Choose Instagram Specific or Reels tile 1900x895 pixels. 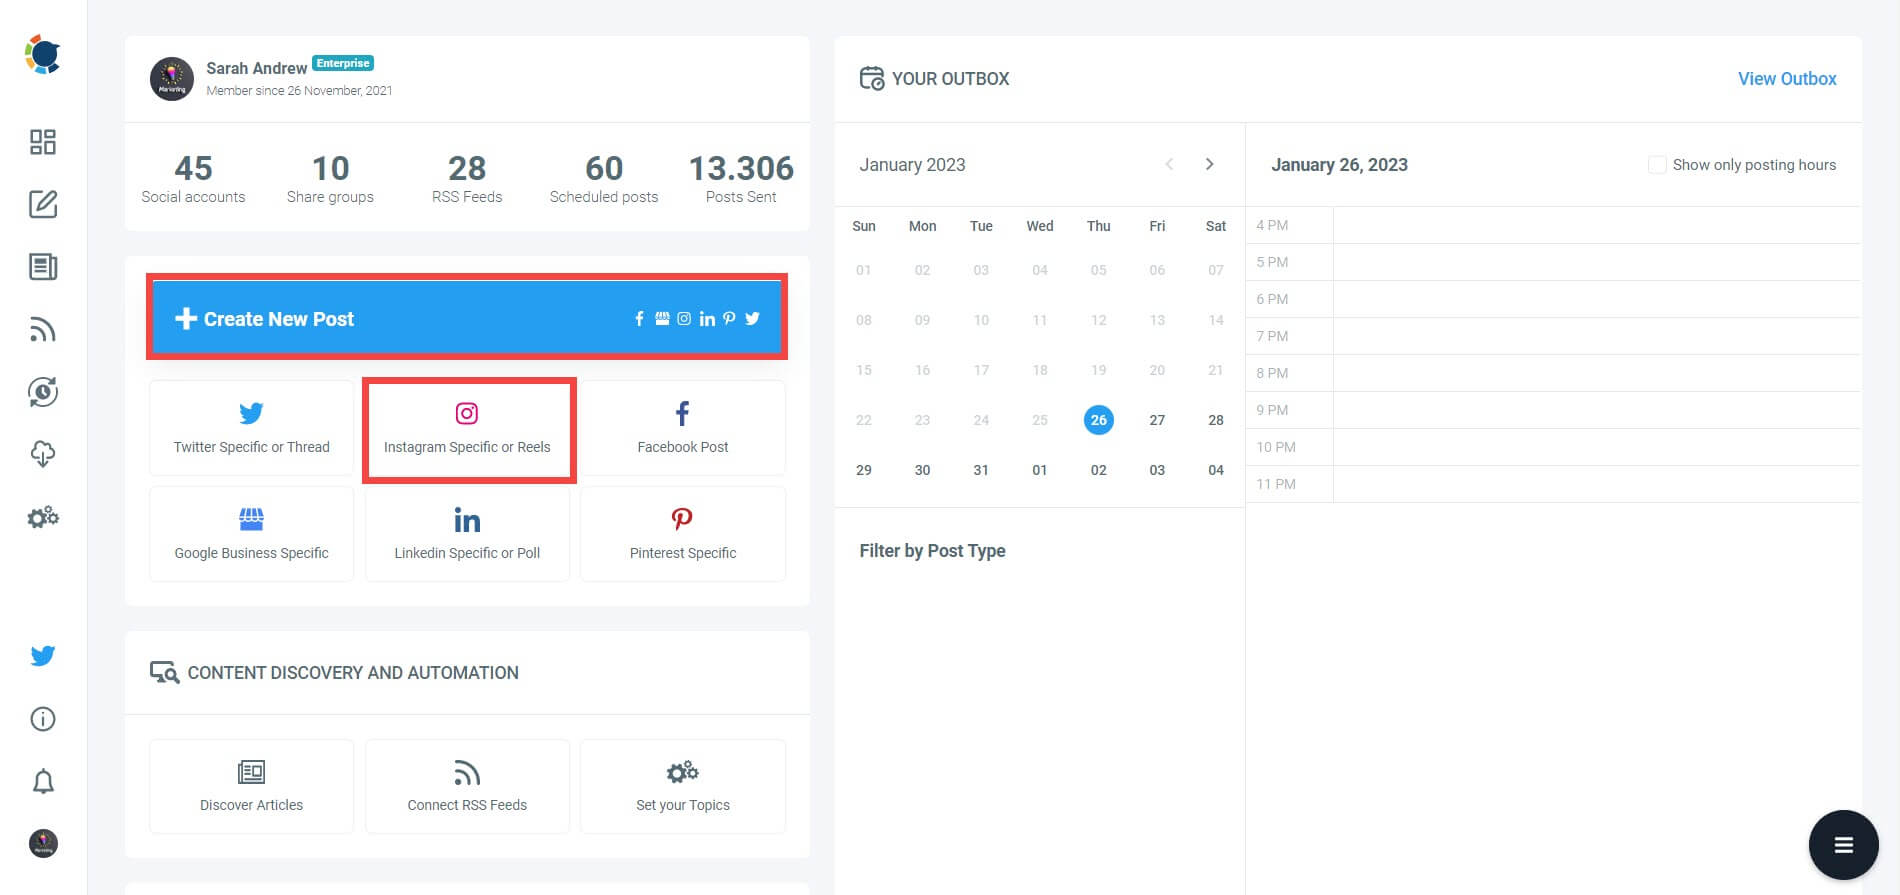click(x=467, y=428)
